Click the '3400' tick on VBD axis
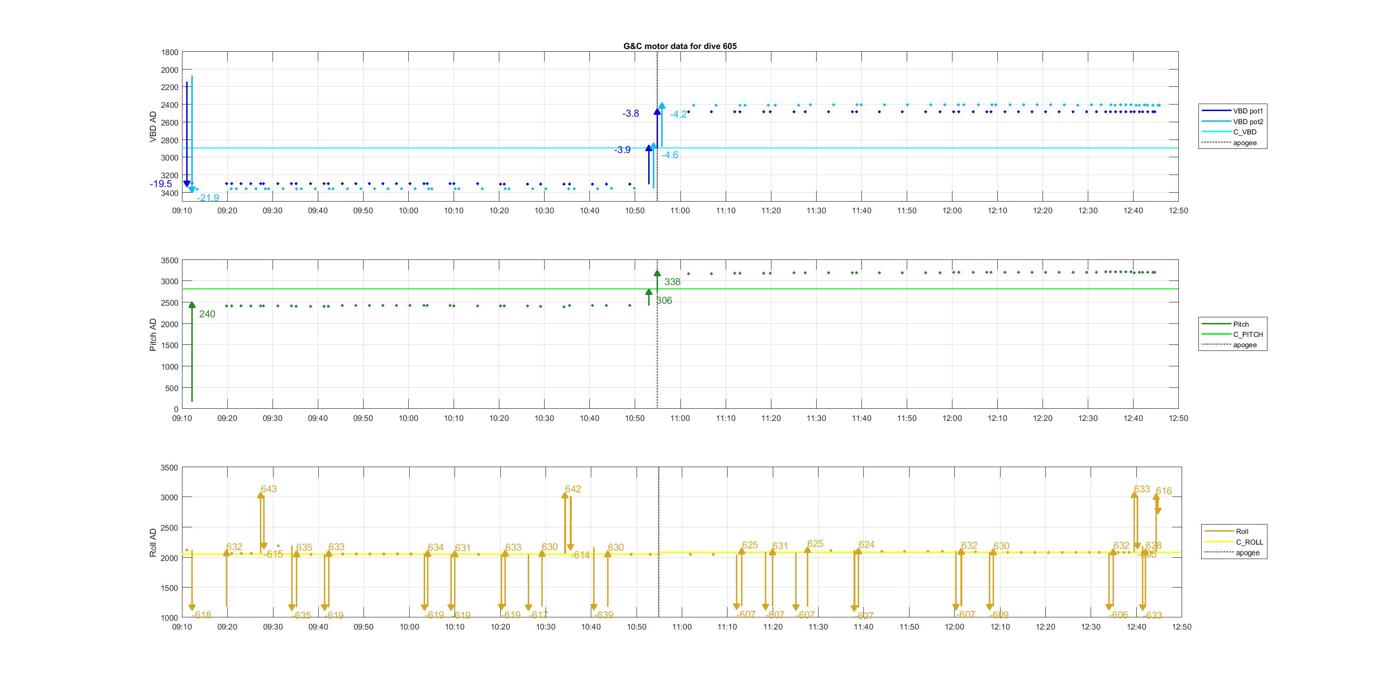Screen dimensions: 1400x693 tap(170, 193)
